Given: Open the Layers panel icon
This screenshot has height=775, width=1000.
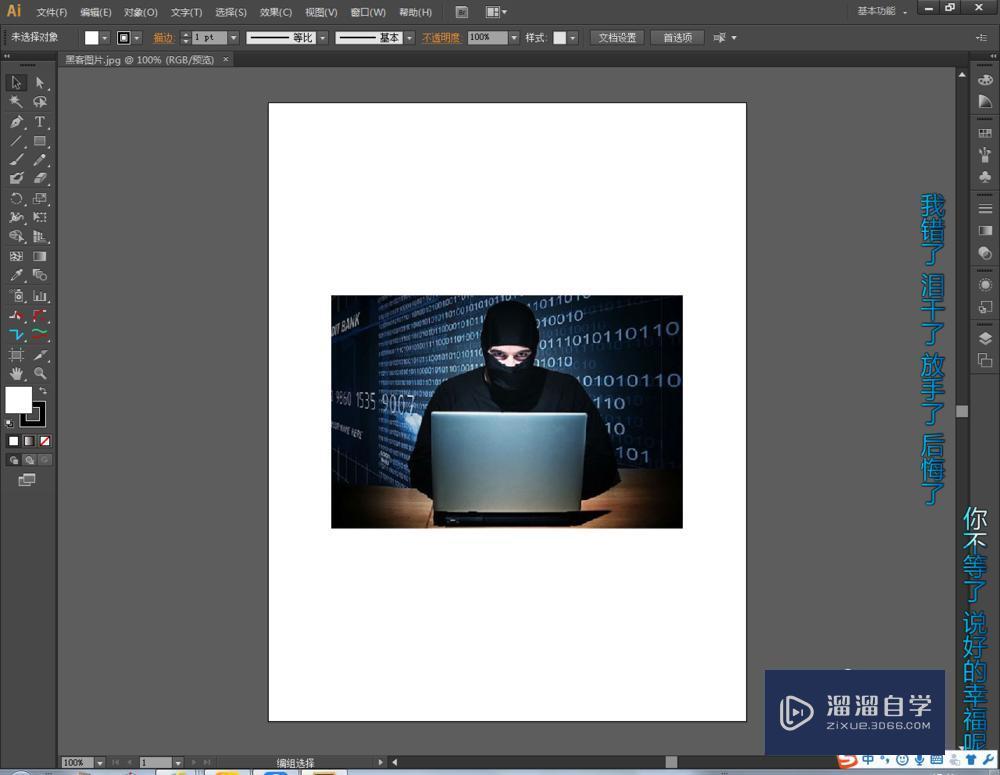Looking at the screenshot, I should pyautogui.click(x=985, y=339).
